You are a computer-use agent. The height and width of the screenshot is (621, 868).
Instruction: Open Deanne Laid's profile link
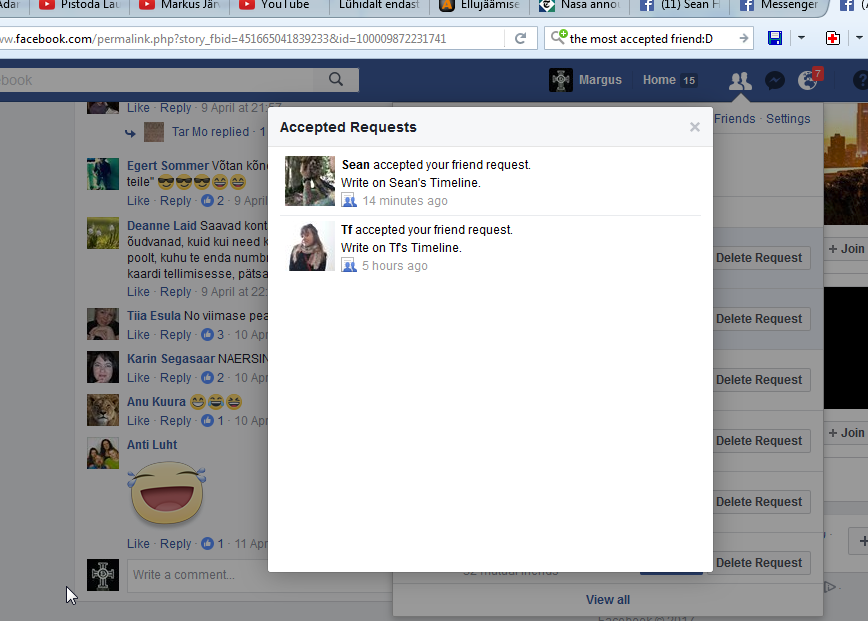[162, 225]
